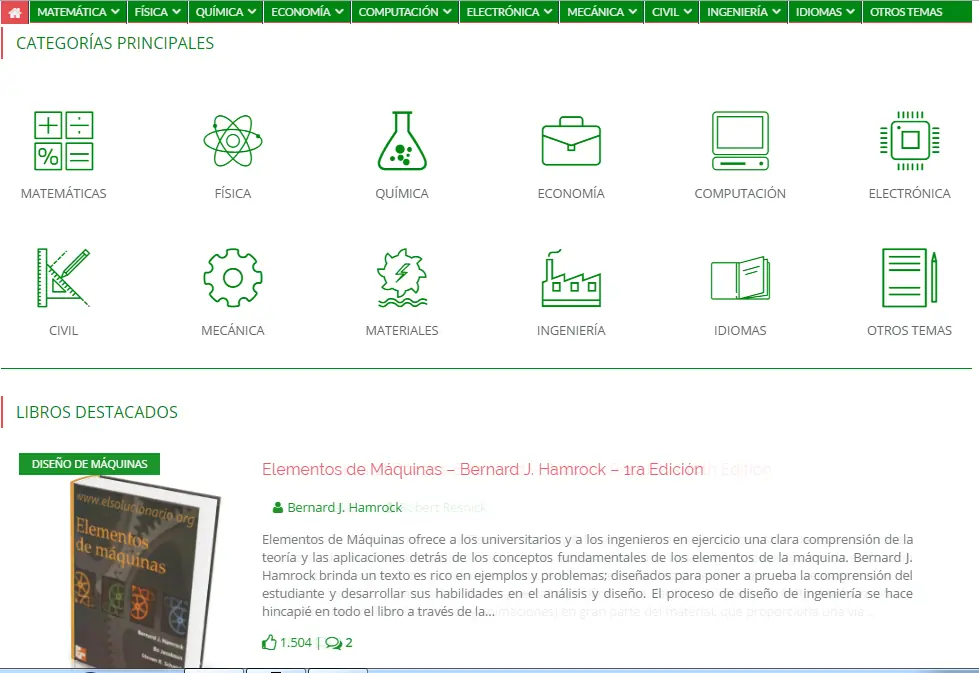The height and width of the screenshot is (673, 979).
Task: Expand the Computación dropdown menu
Action: (405, 12)
